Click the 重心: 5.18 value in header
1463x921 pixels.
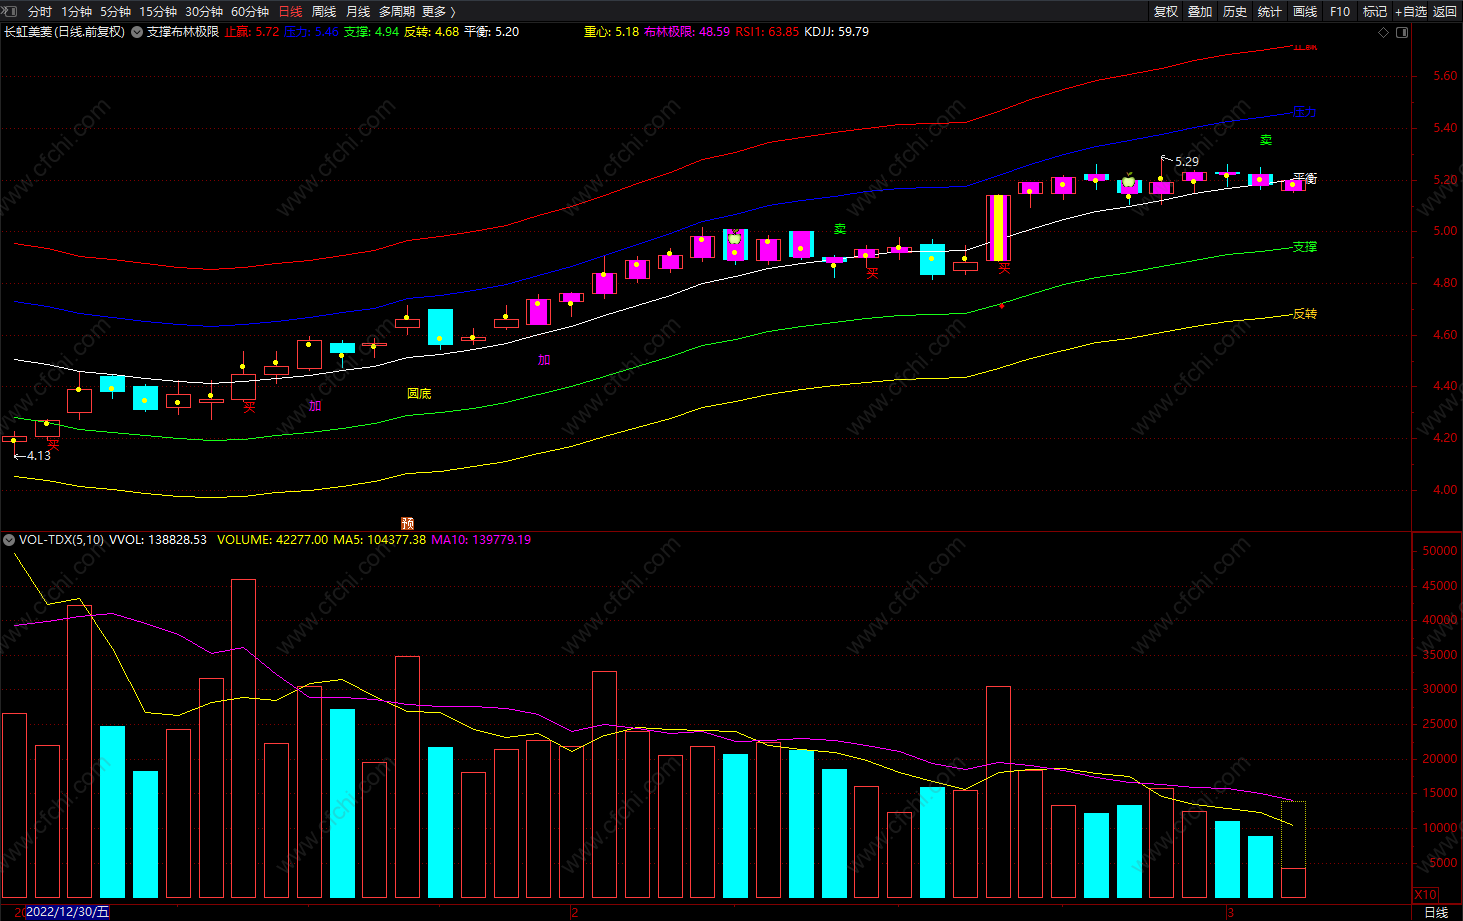(611, 32)
